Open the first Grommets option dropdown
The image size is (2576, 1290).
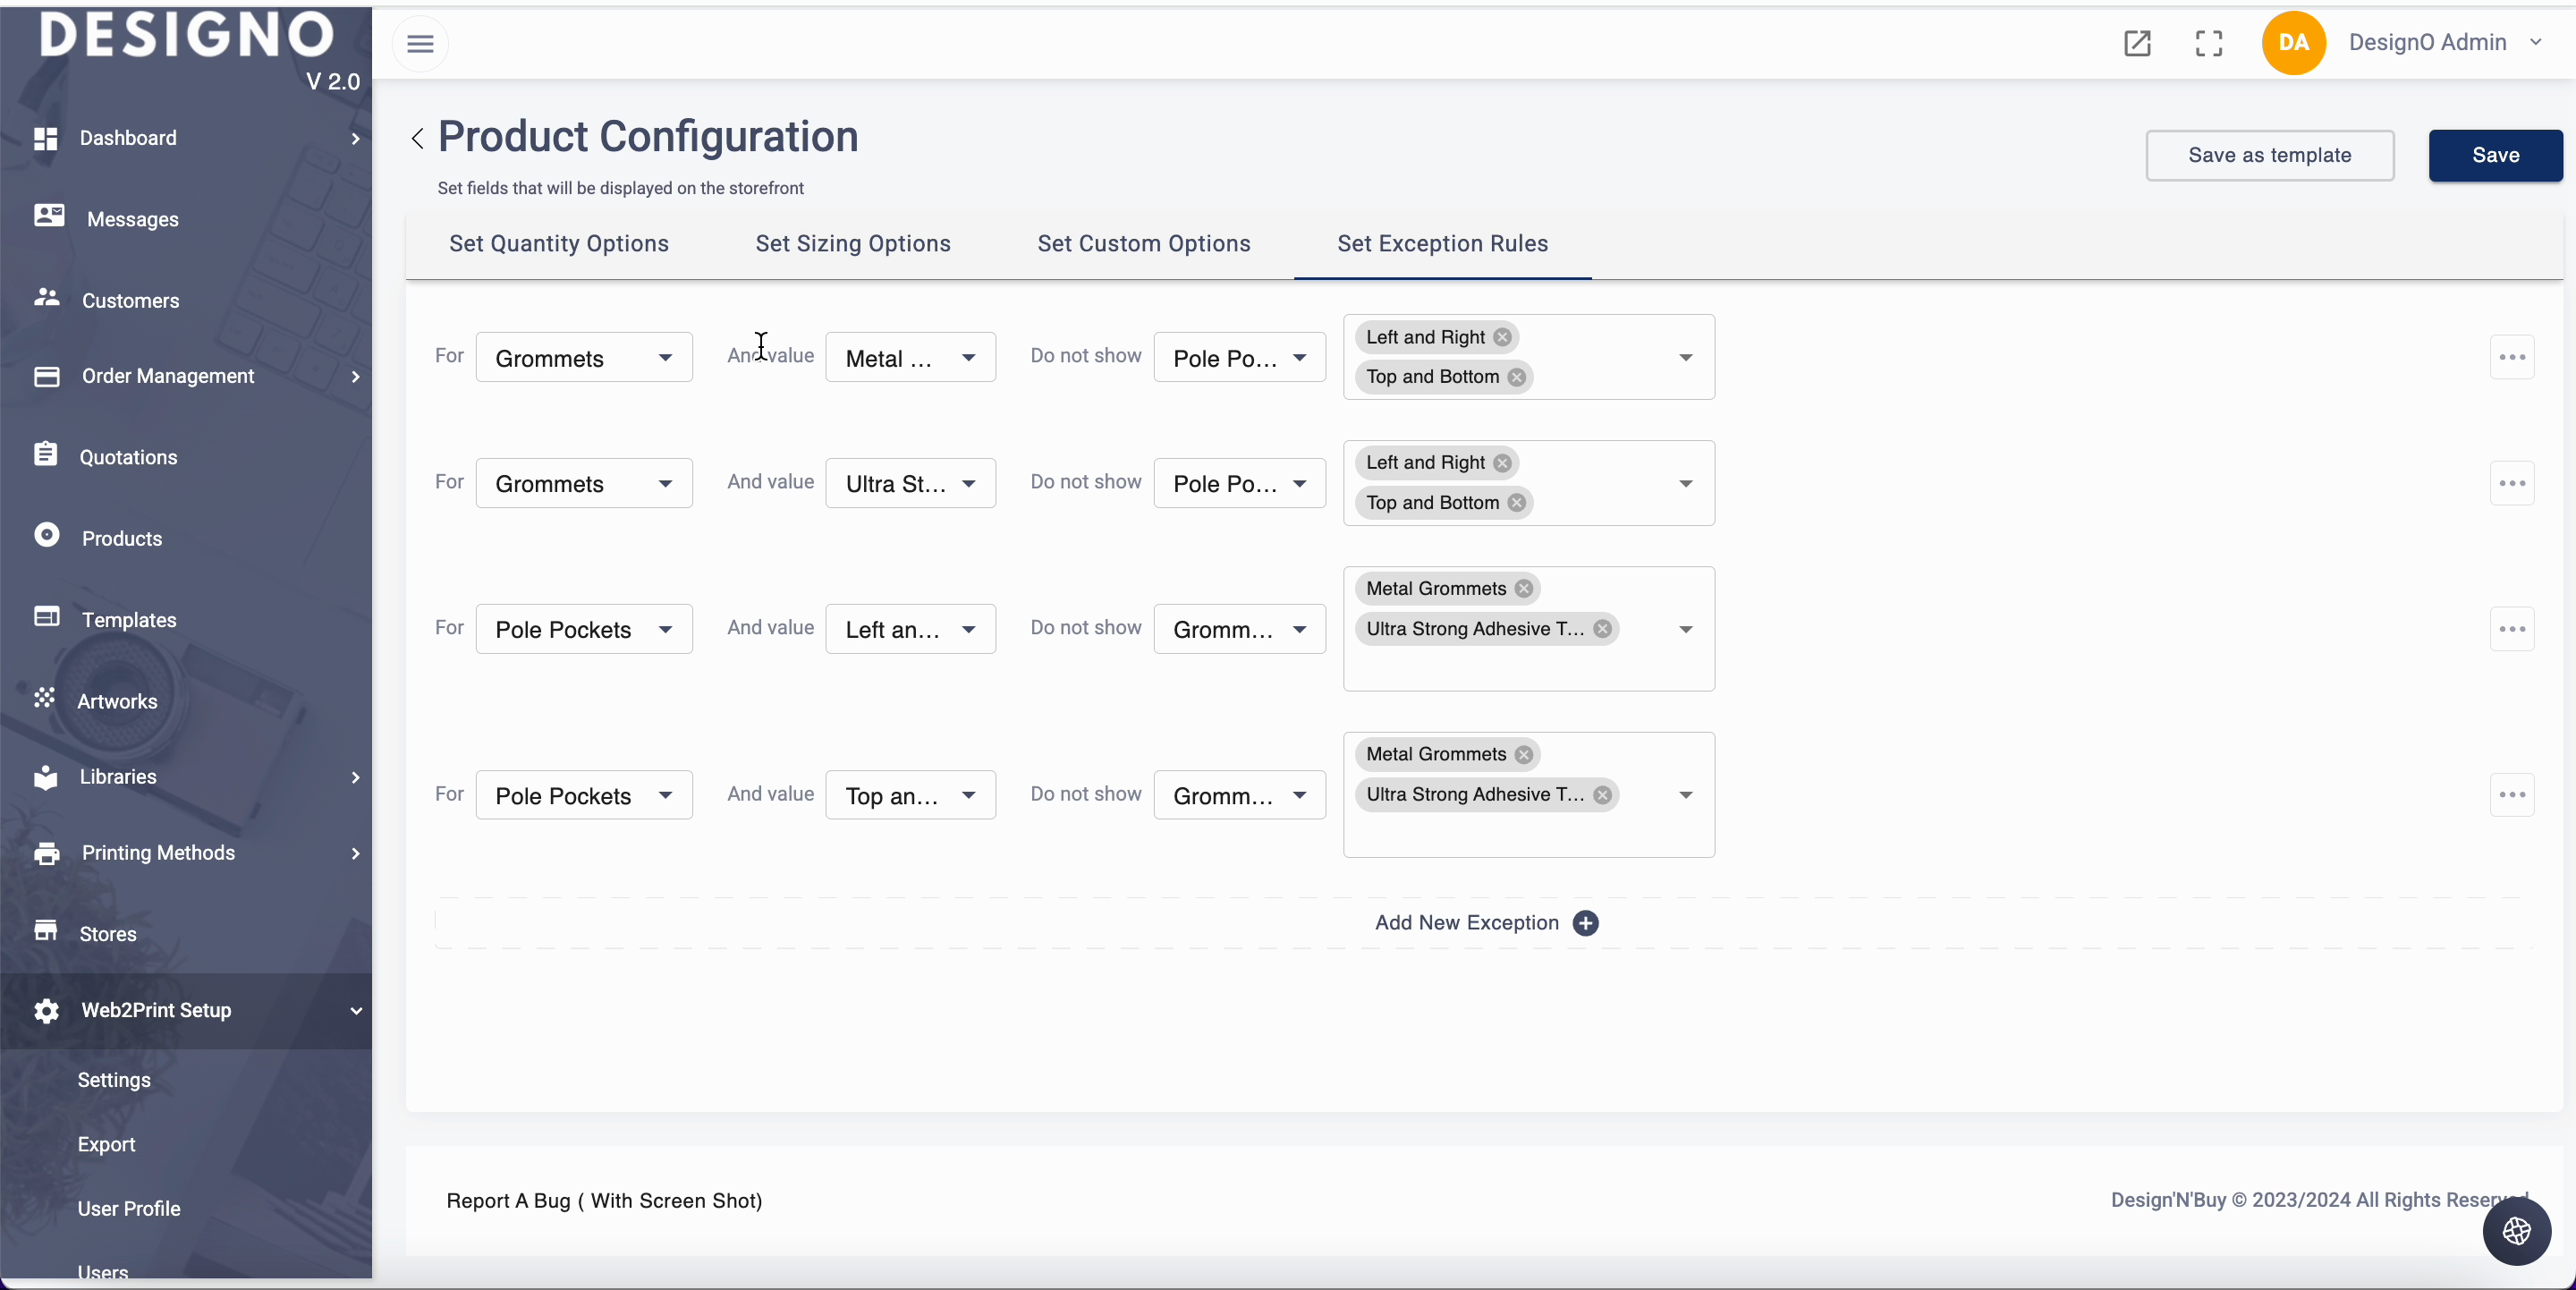coord(583,358)
